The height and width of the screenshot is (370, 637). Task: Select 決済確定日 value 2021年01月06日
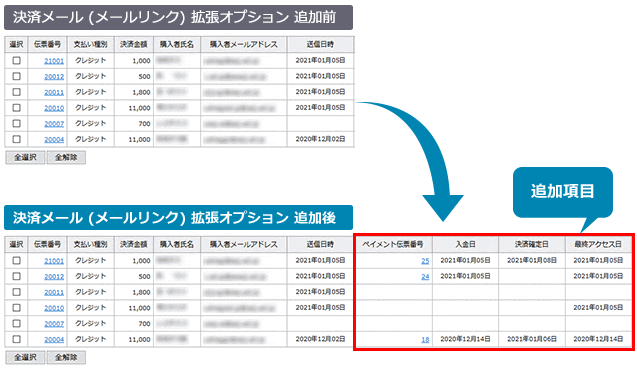(532, 339)
